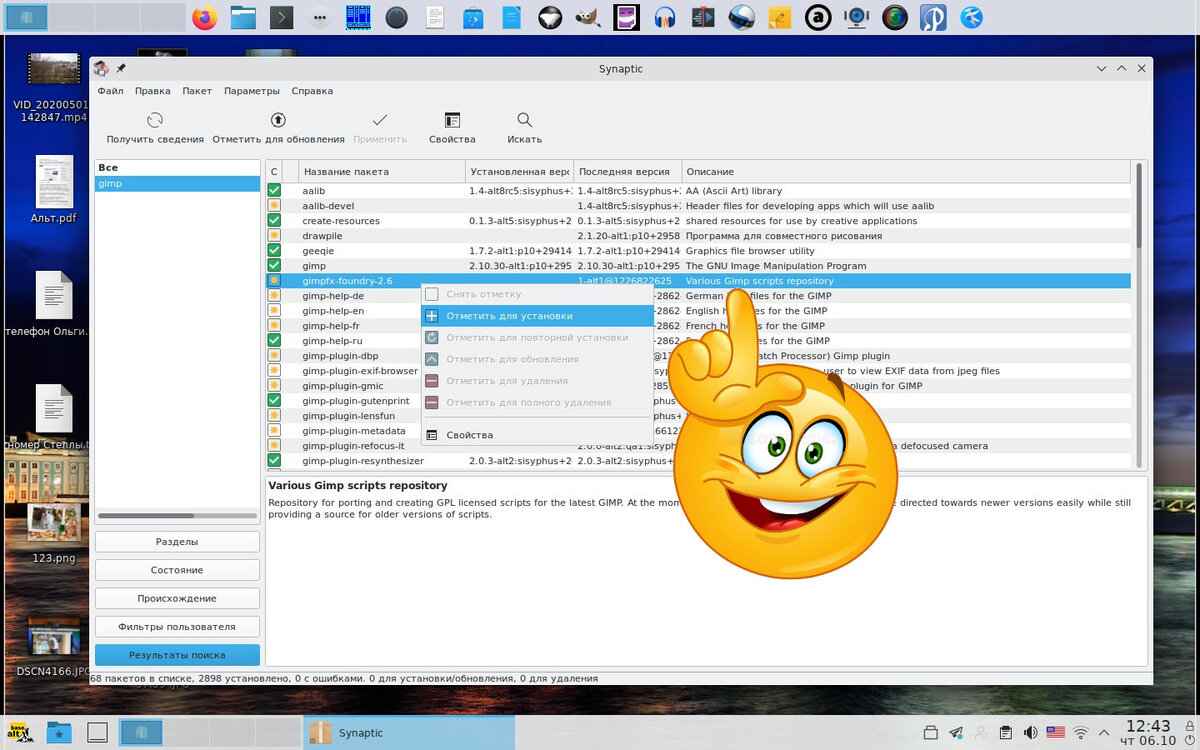Click the status box of drawpile package

click(x=274, y=235)
